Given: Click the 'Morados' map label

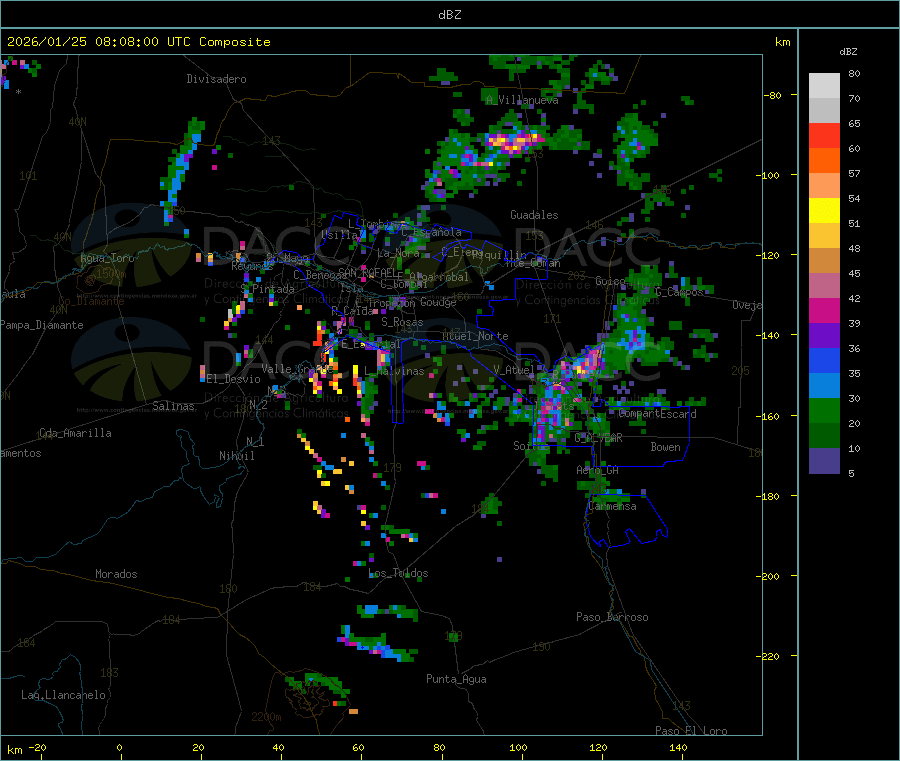Looking at the screenshot, I should point(116,574).
